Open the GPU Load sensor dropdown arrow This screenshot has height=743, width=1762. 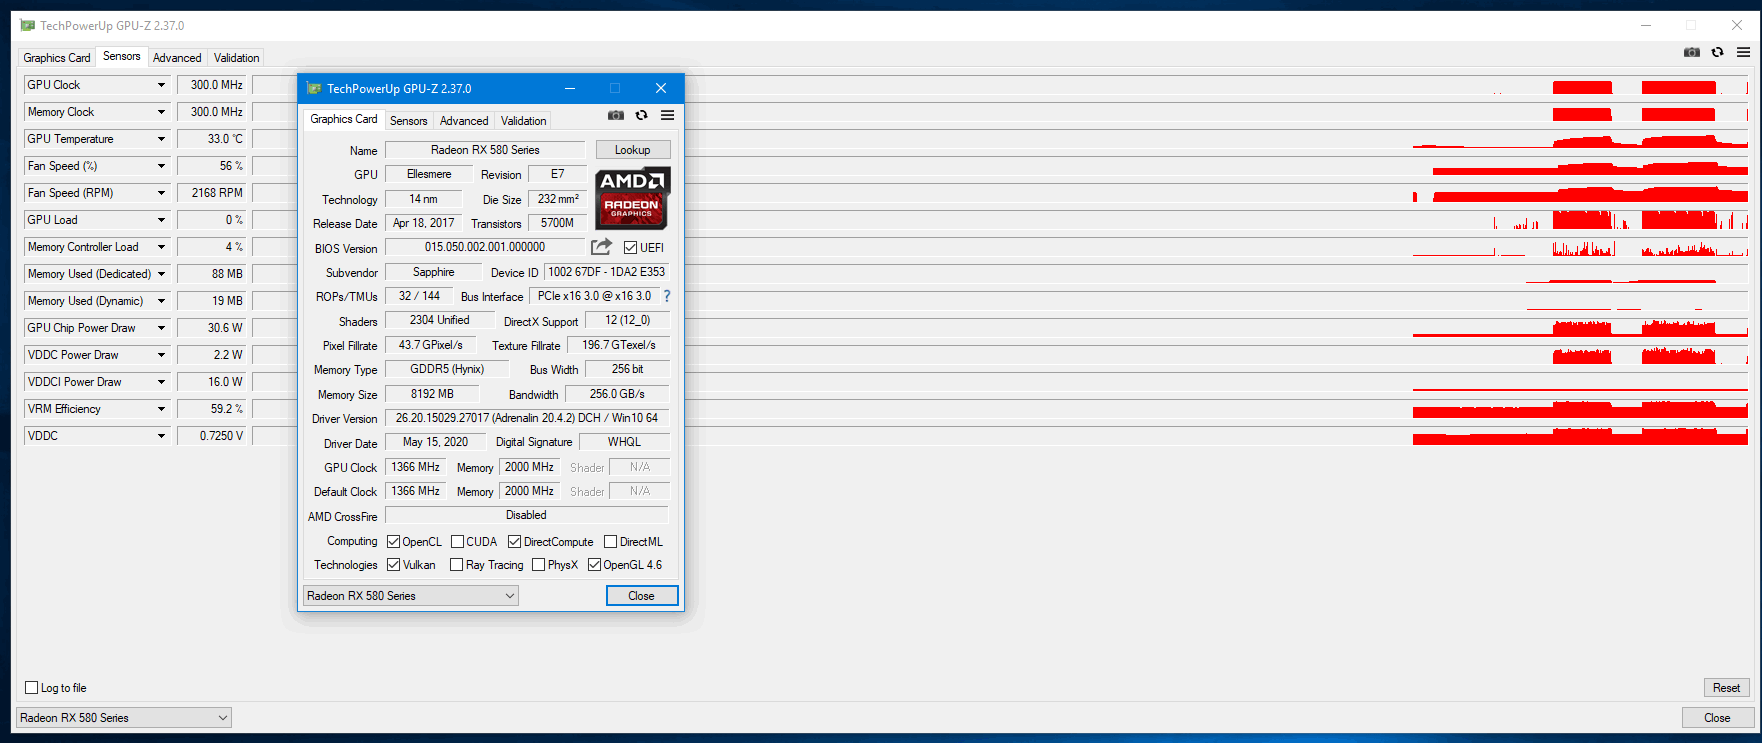coord(161,220)
